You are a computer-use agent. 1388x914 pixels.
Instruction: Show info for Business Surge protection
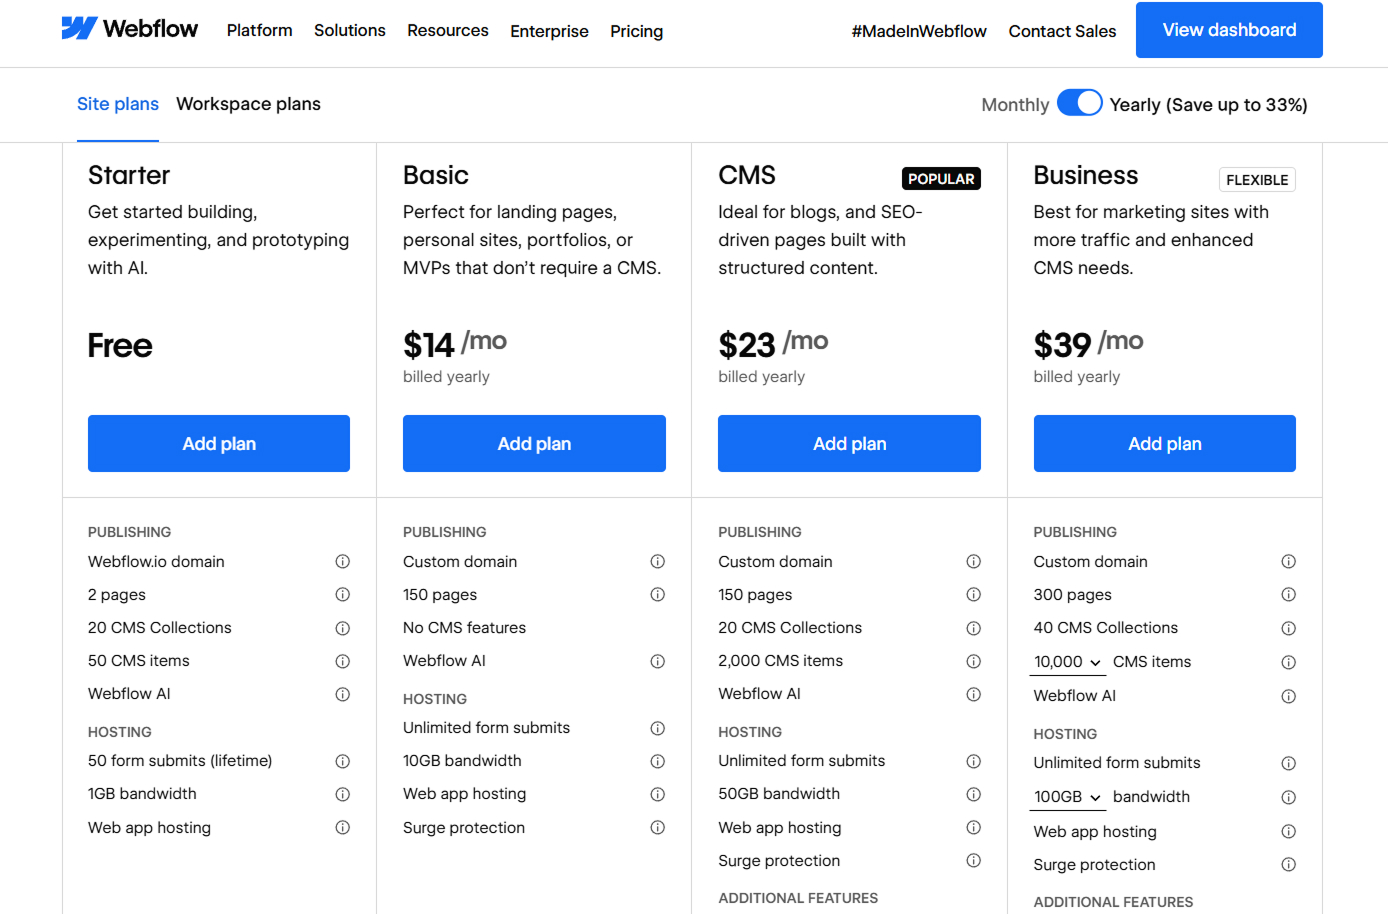(1289, 864)
